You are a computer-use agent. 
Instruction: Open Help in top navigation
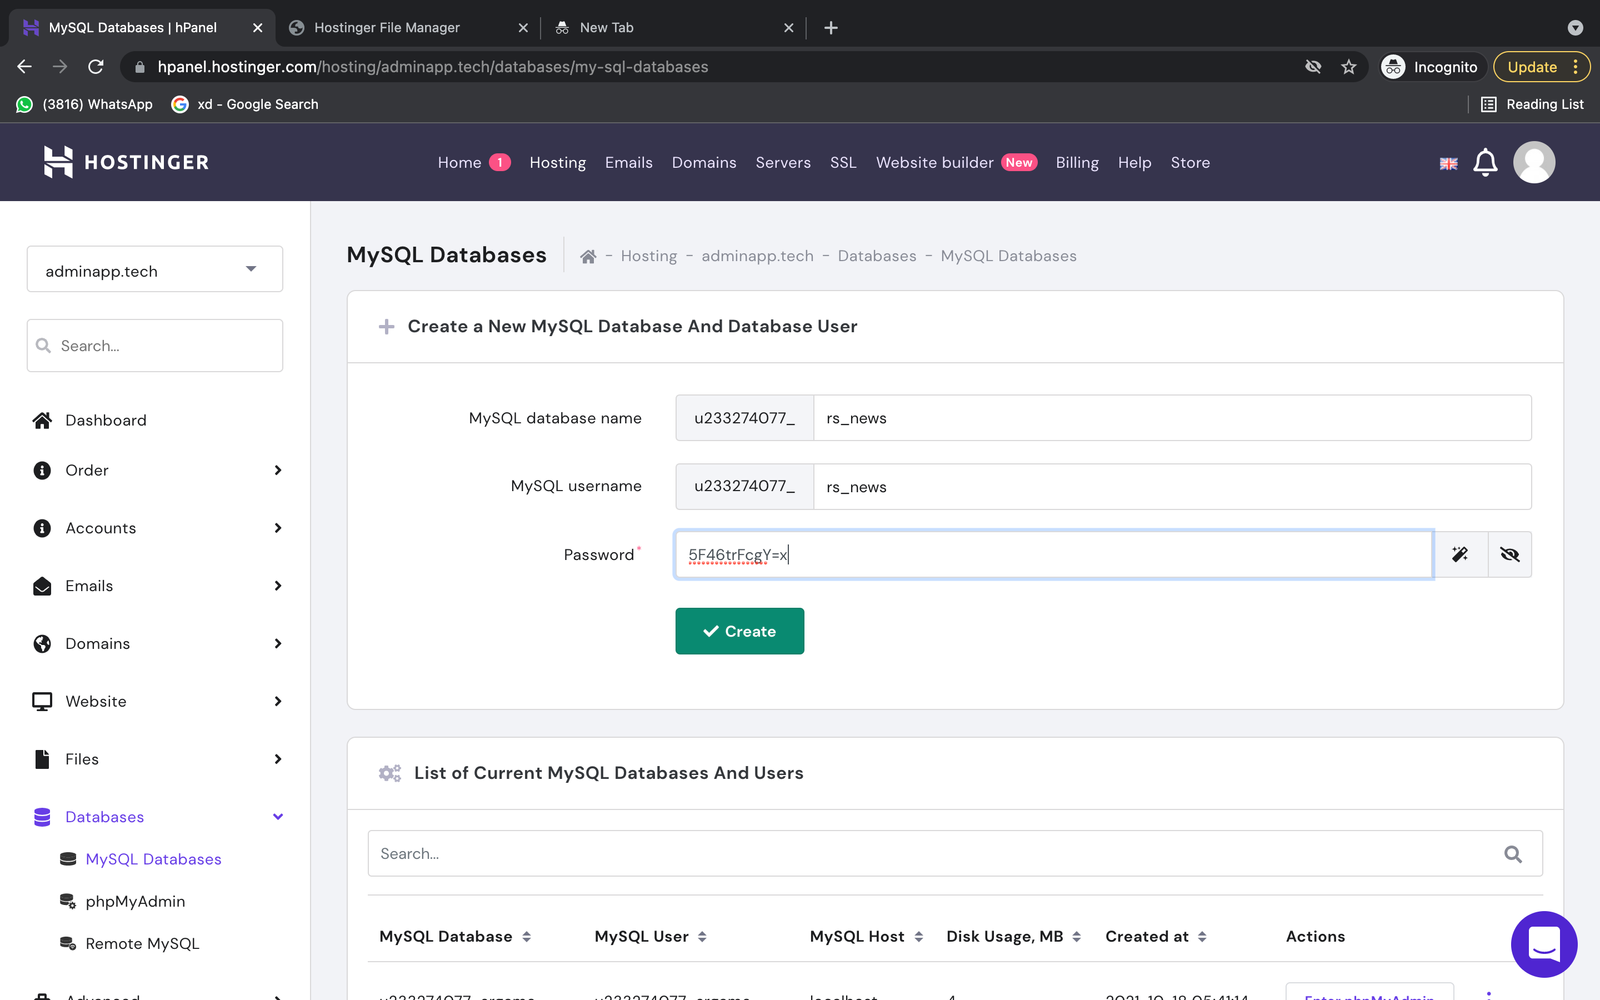1135,163
